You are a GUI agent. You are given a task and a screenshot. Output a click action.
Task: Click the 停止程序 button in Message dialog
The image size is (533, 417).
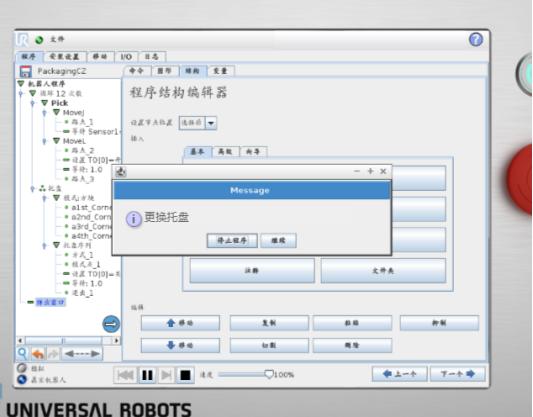pyautogui.click(x=232, y=241)
